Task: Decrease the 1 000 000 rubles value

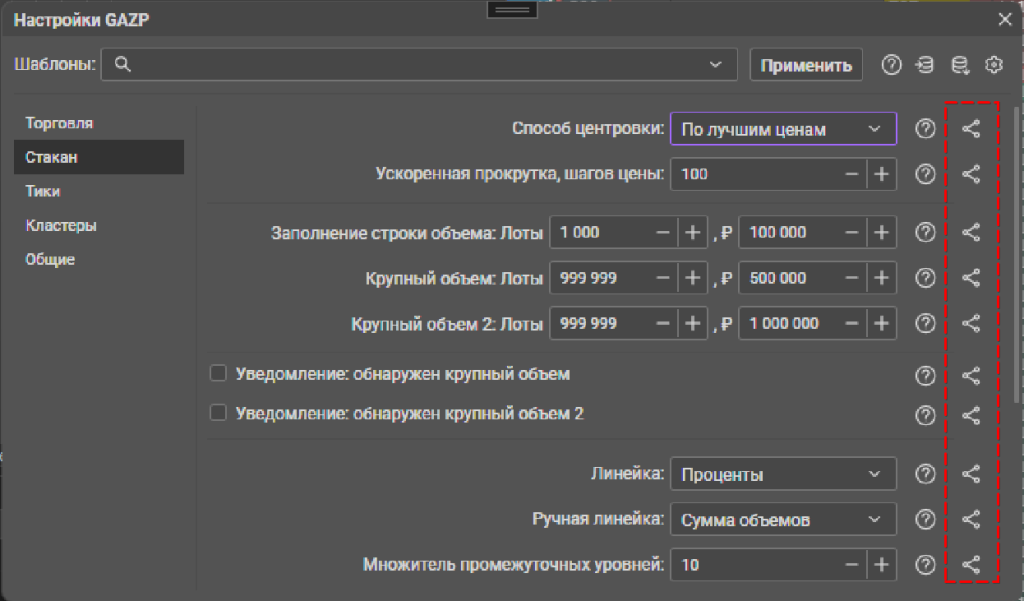Action: click(852, 323)
